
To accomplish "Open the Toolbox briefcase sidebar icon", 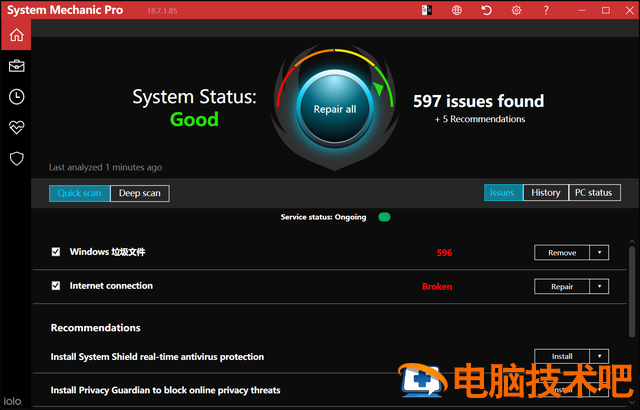I will click(16, 66).
